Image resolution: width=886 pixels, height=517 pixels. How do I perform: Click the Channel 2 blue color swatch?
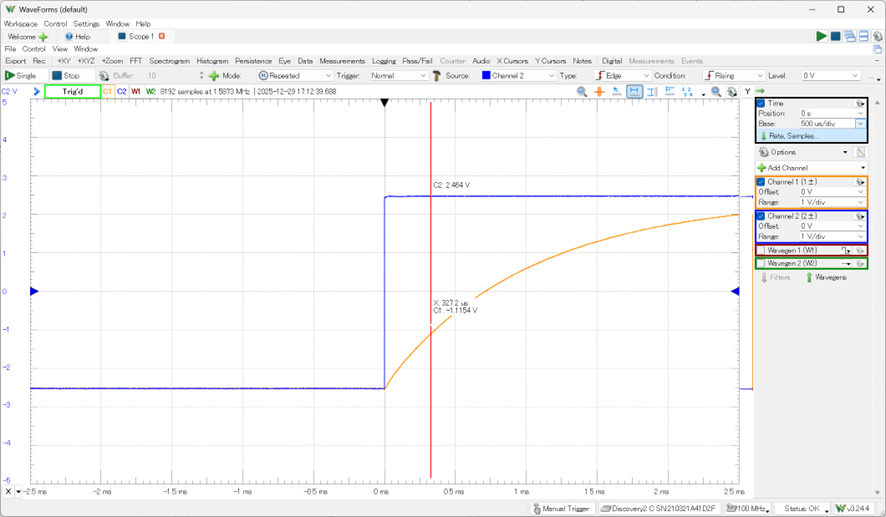point(486,75)
